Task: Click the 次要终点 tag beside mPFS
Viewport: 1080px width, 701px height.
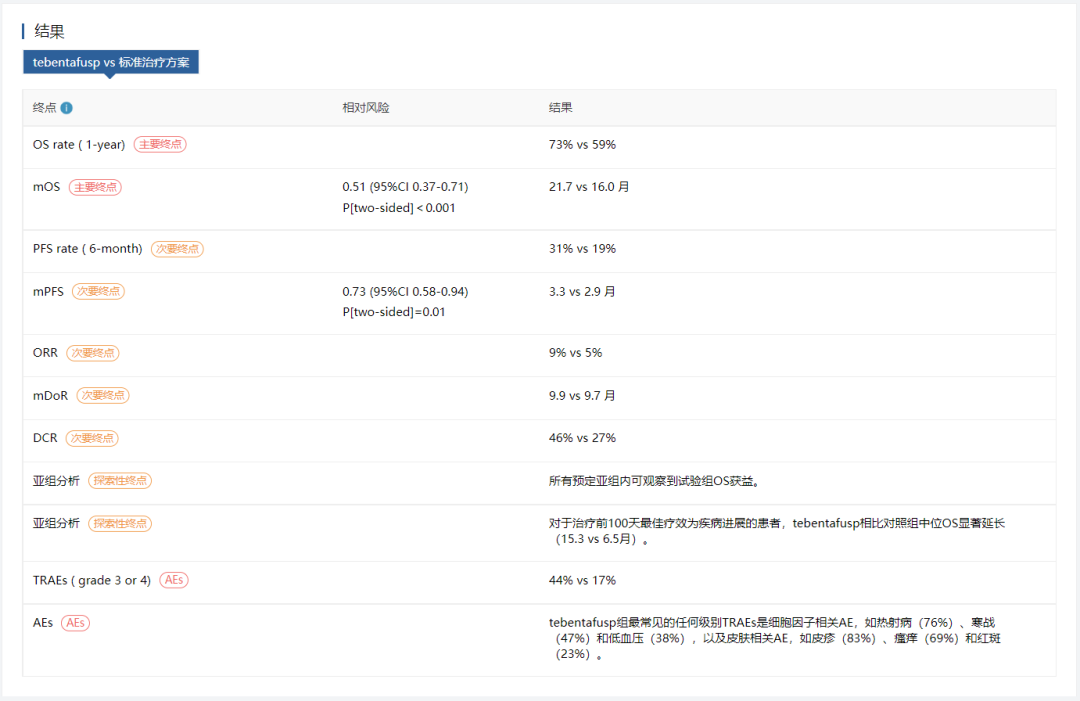Action: coord(98,291)
